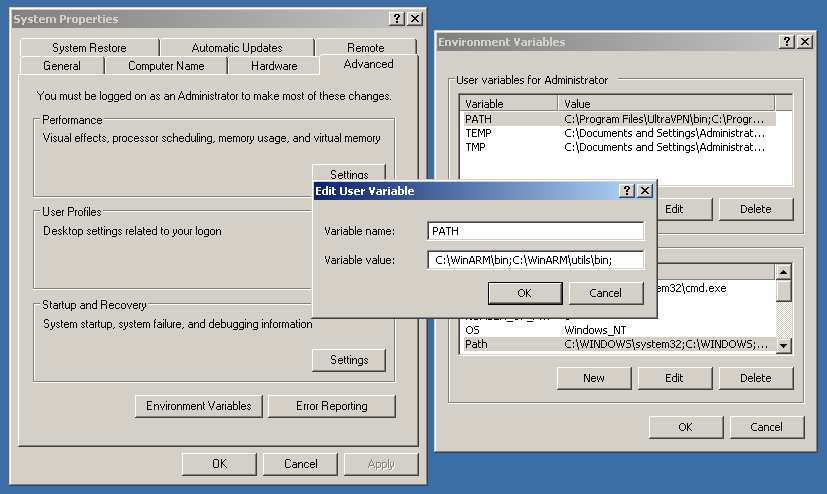Go to the Computer Name tab

tap(166, 66)
